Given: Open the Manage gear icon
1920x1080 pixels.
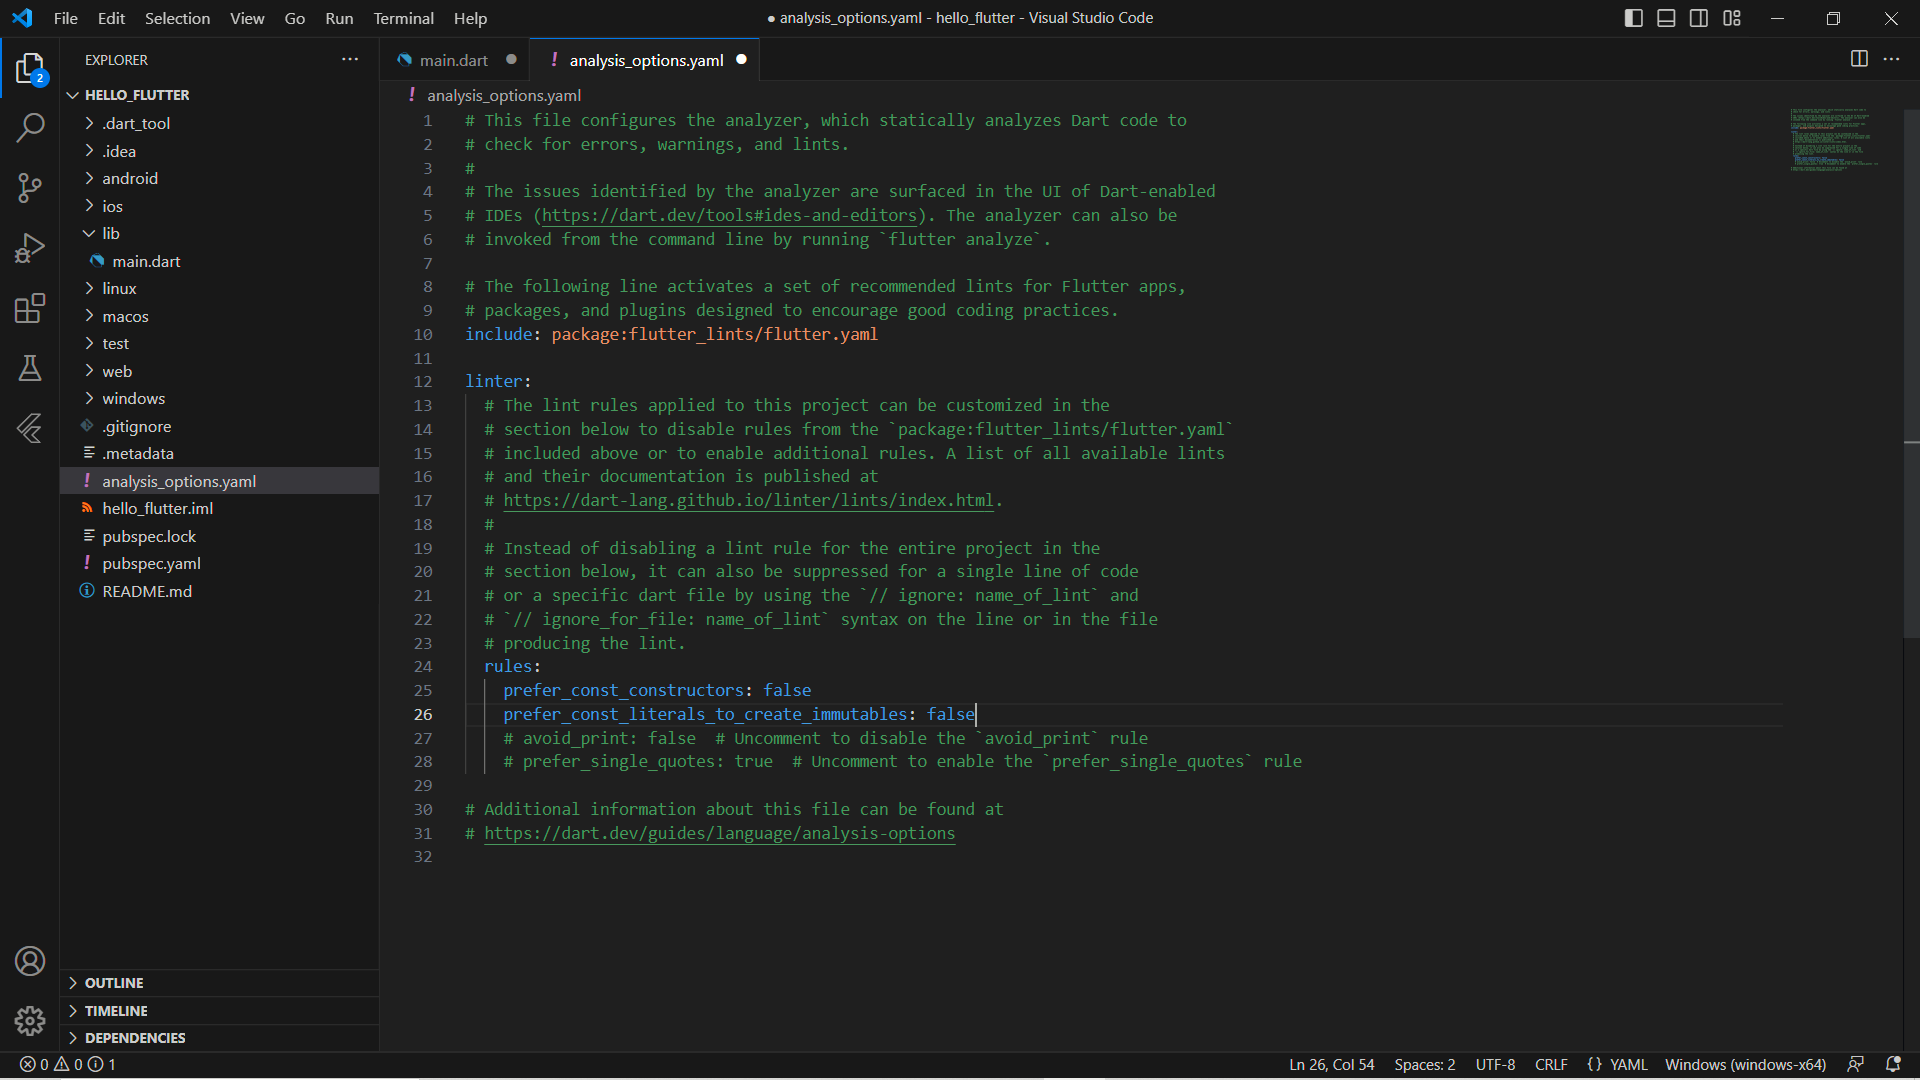Looking at the screenshot, I should pyautogui.click(x=30, y=1021).
